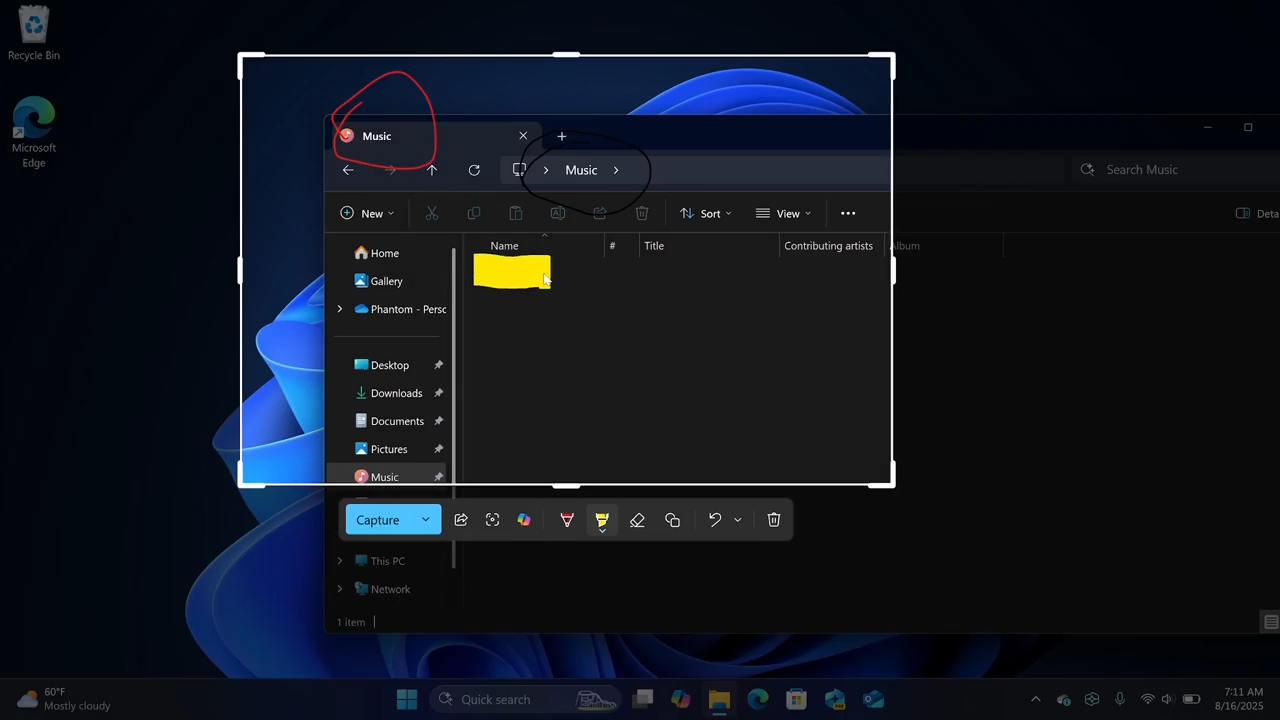Open Microsoft Edge from the taskbar
Image resolution: width=1280 pixels, height=720 pixels.
click(757, 699)
